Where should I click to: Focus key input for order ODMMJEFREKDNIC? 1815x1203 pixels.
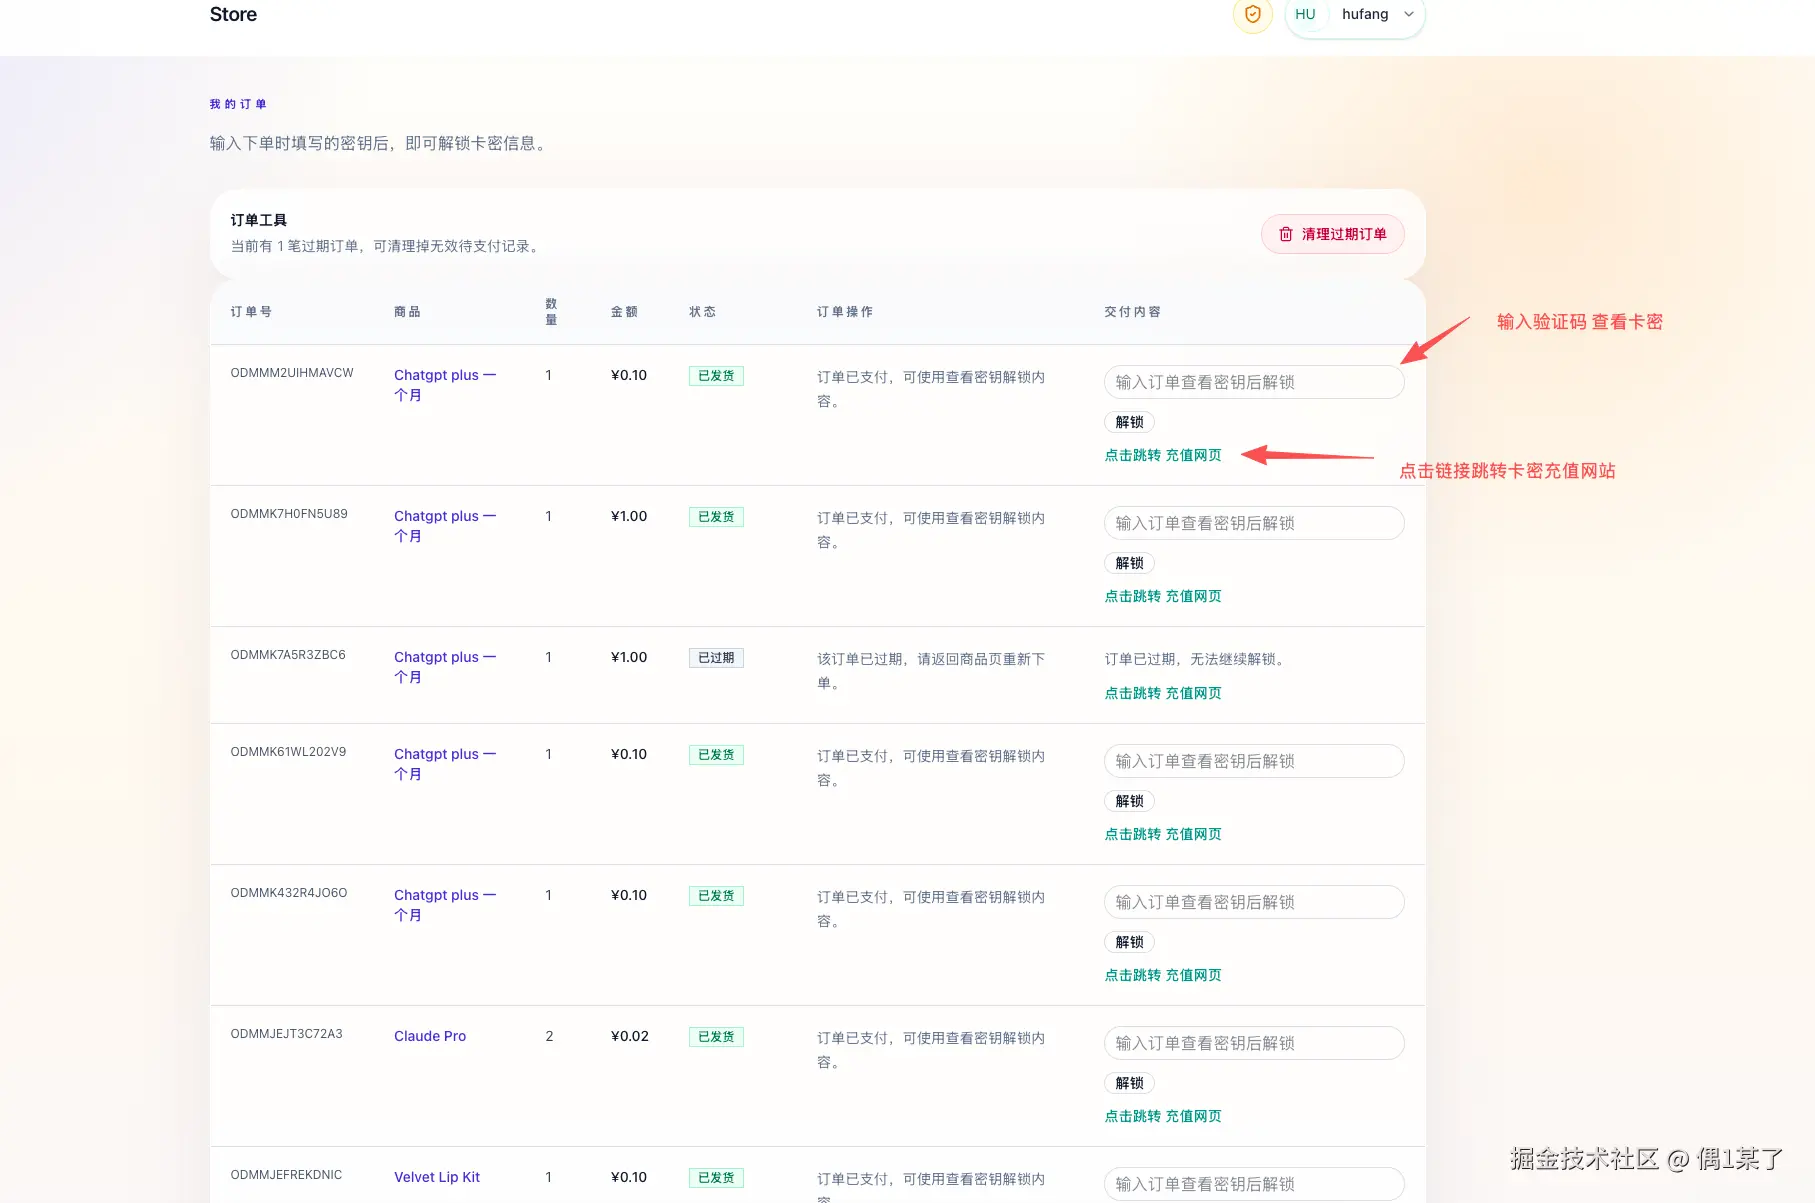click(1254, 1184)
